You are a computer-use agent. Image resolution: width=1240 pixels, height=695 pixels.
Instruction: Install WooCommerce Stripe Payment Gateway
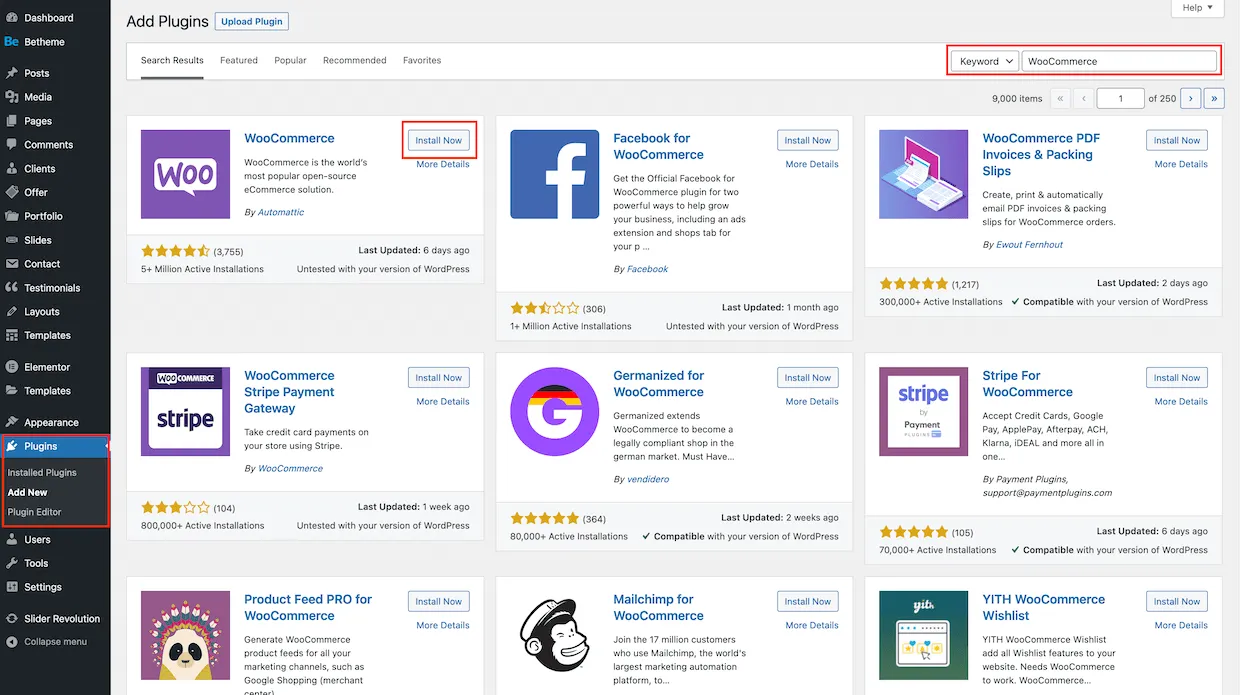439,378
